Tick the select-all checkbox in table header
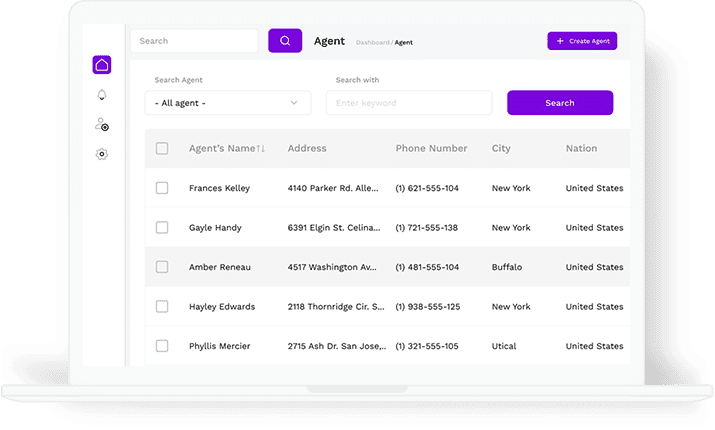 [x=162, y=149]
